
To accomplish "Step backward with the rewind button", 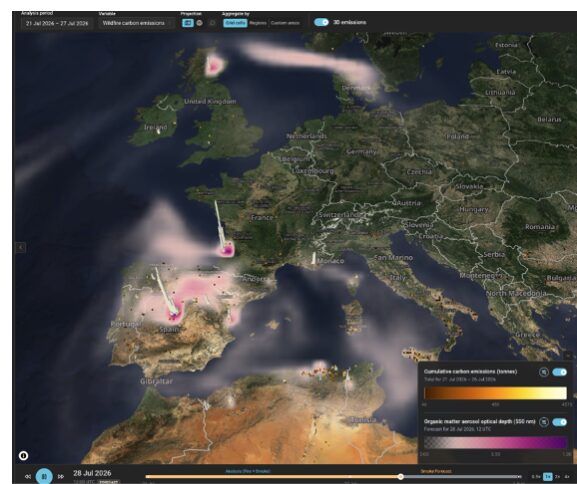I will click(28, 476).
